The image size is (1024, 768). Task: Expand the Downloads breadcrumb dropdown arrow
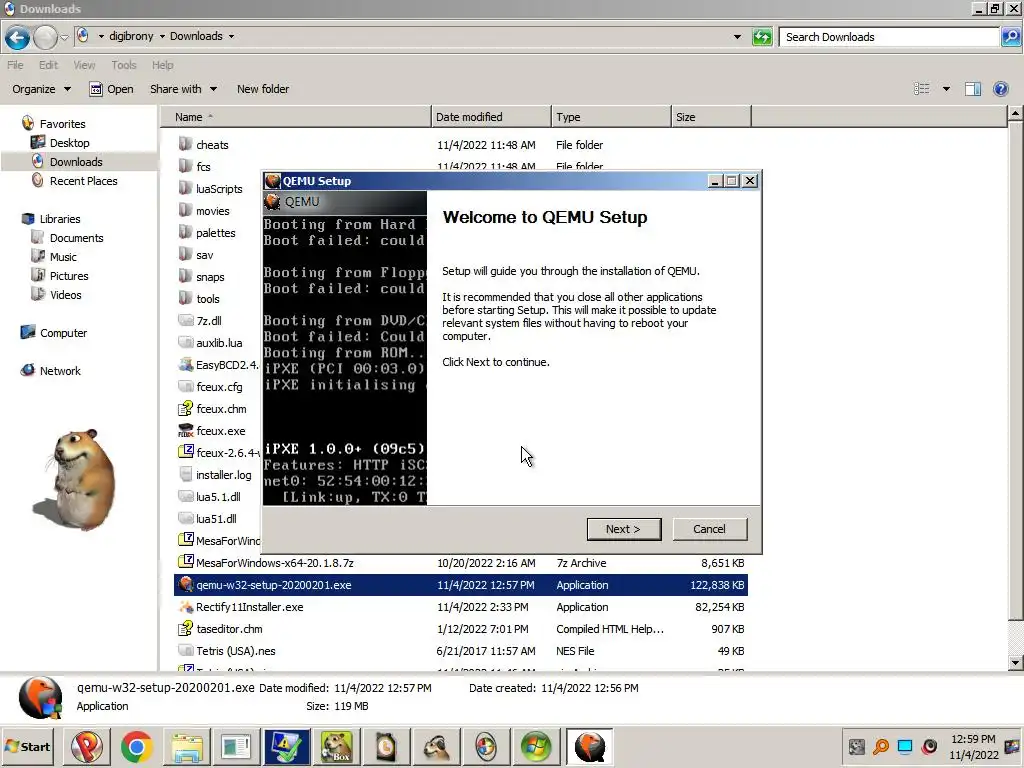coord(231,37)
